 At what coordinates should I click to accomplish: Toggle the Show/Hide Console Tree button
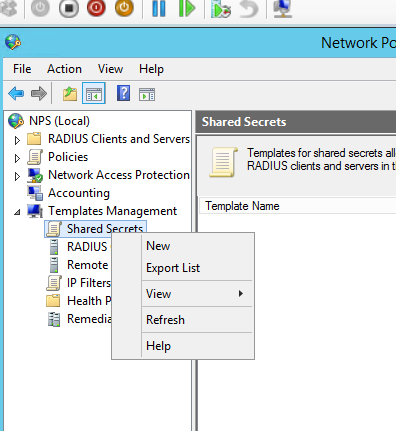(94, 93)
